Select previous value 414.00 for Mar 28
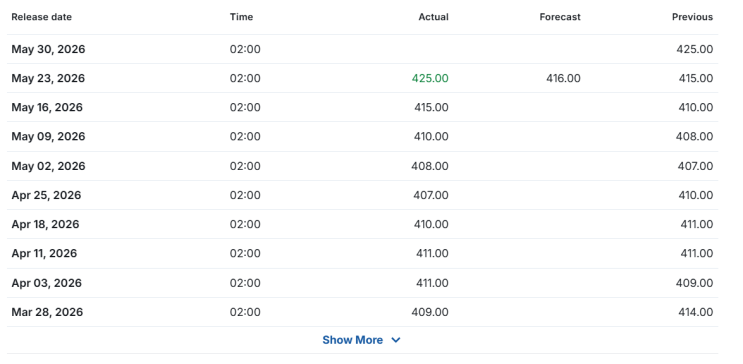 click(695, 312)
